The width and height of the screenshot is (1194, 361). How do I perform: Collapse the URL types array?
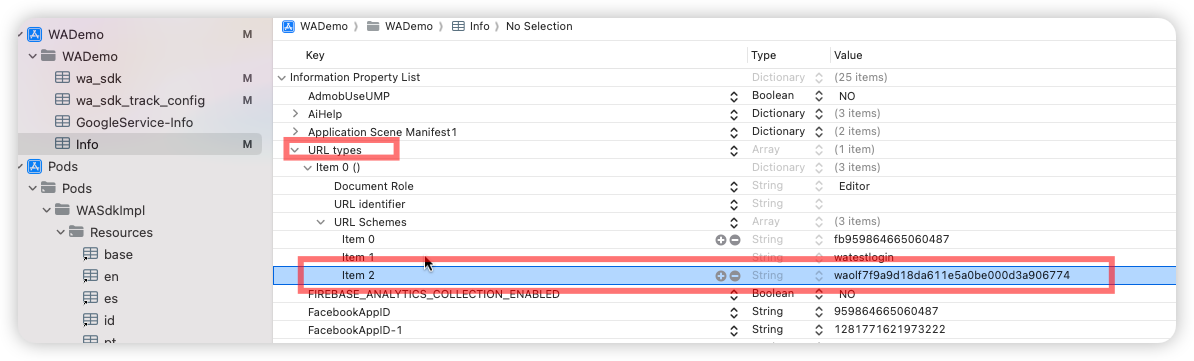coord(294,150)
